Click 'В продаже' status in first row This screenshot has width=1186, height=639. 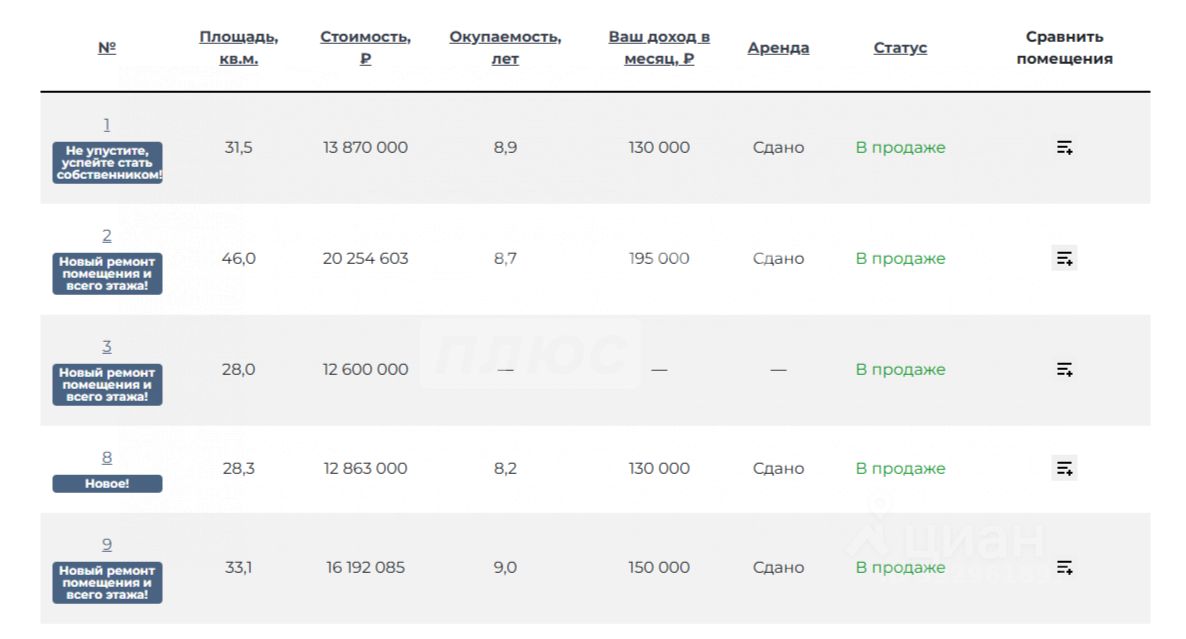point(900,148)
